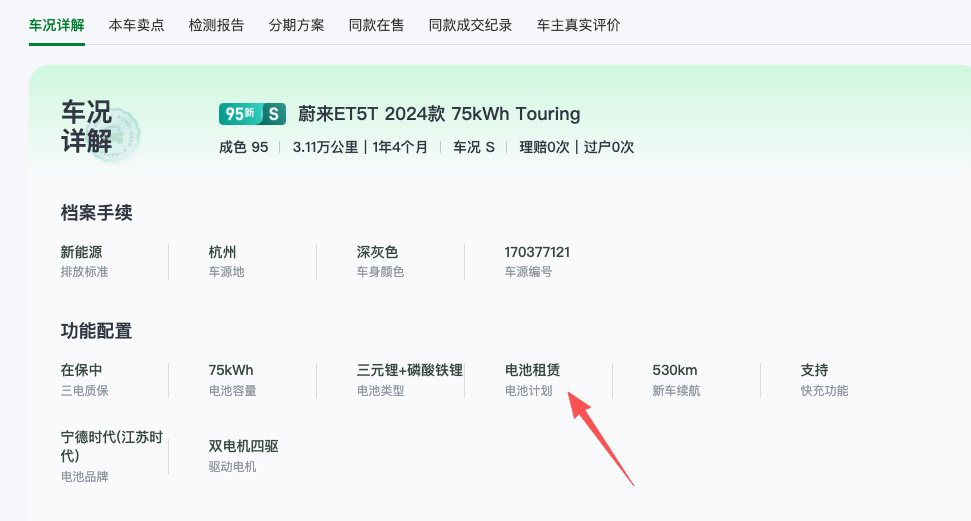Open the 车况详解 tab
The height and width of the screenshot is (521, 971).
pos(56,25)
